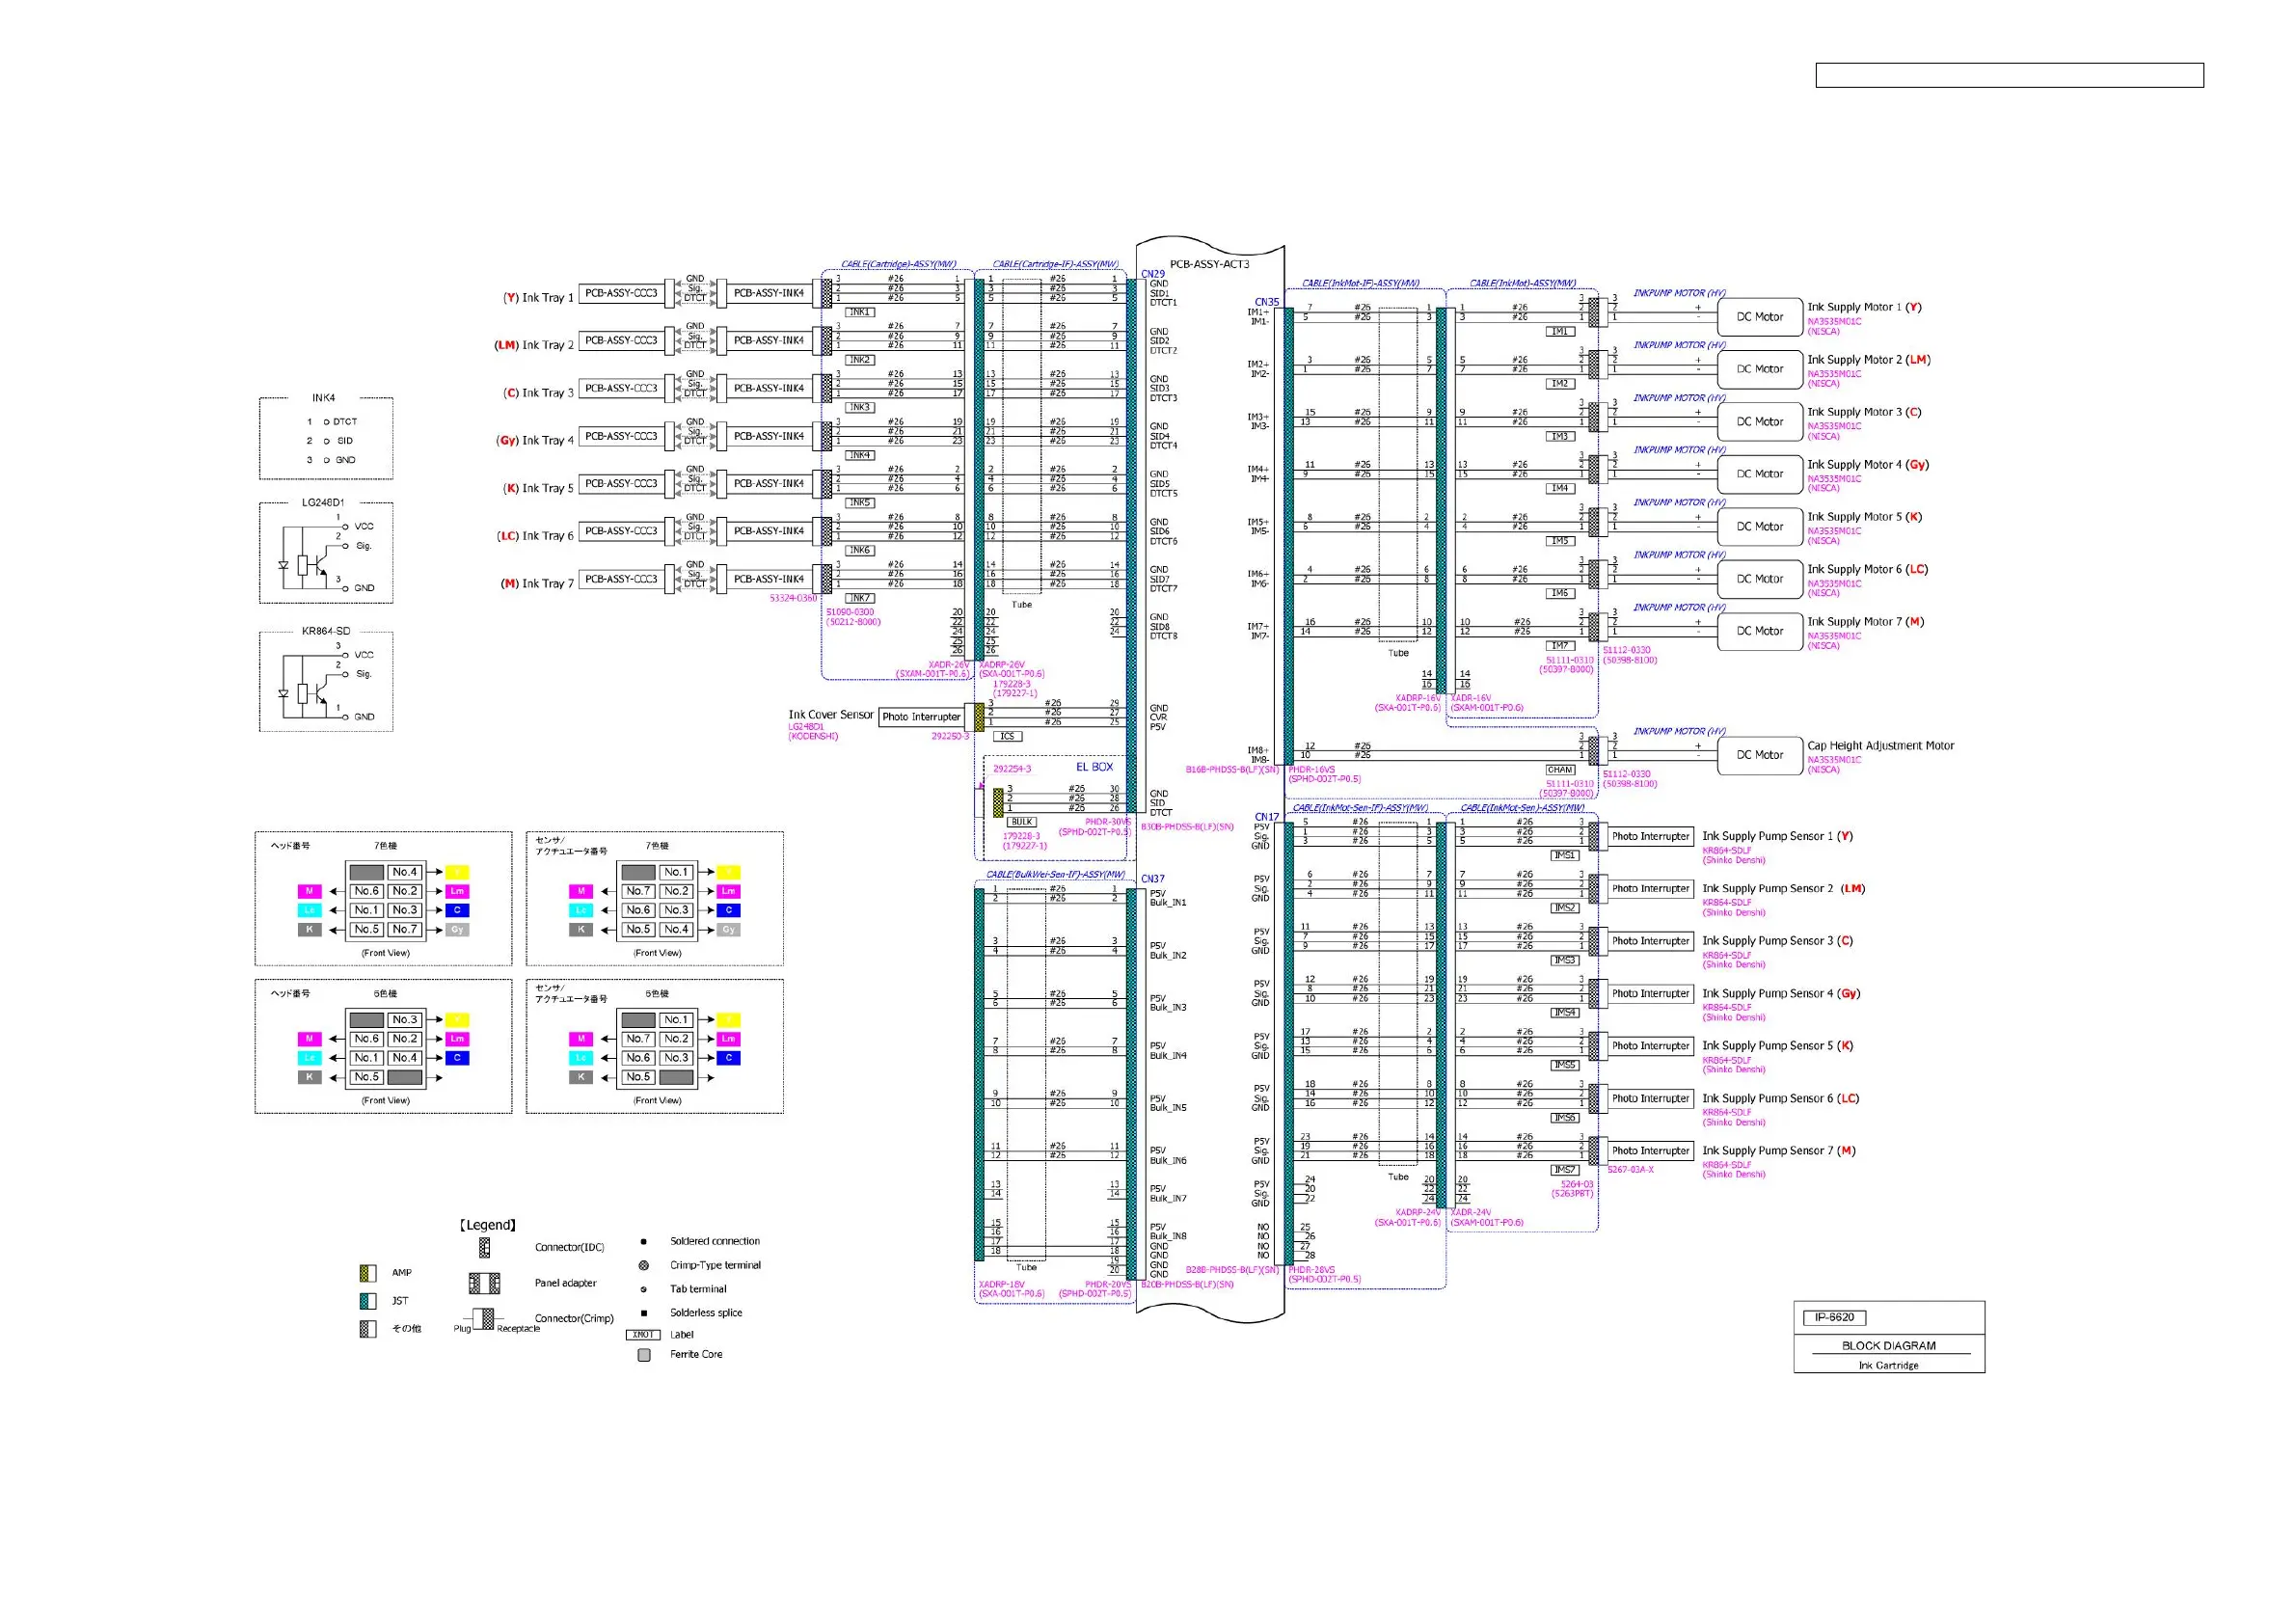Click the PCB-ASSY-ACT3 board title
The width and height of the screenshot is (2296, 1624).
coord(1209,264)
